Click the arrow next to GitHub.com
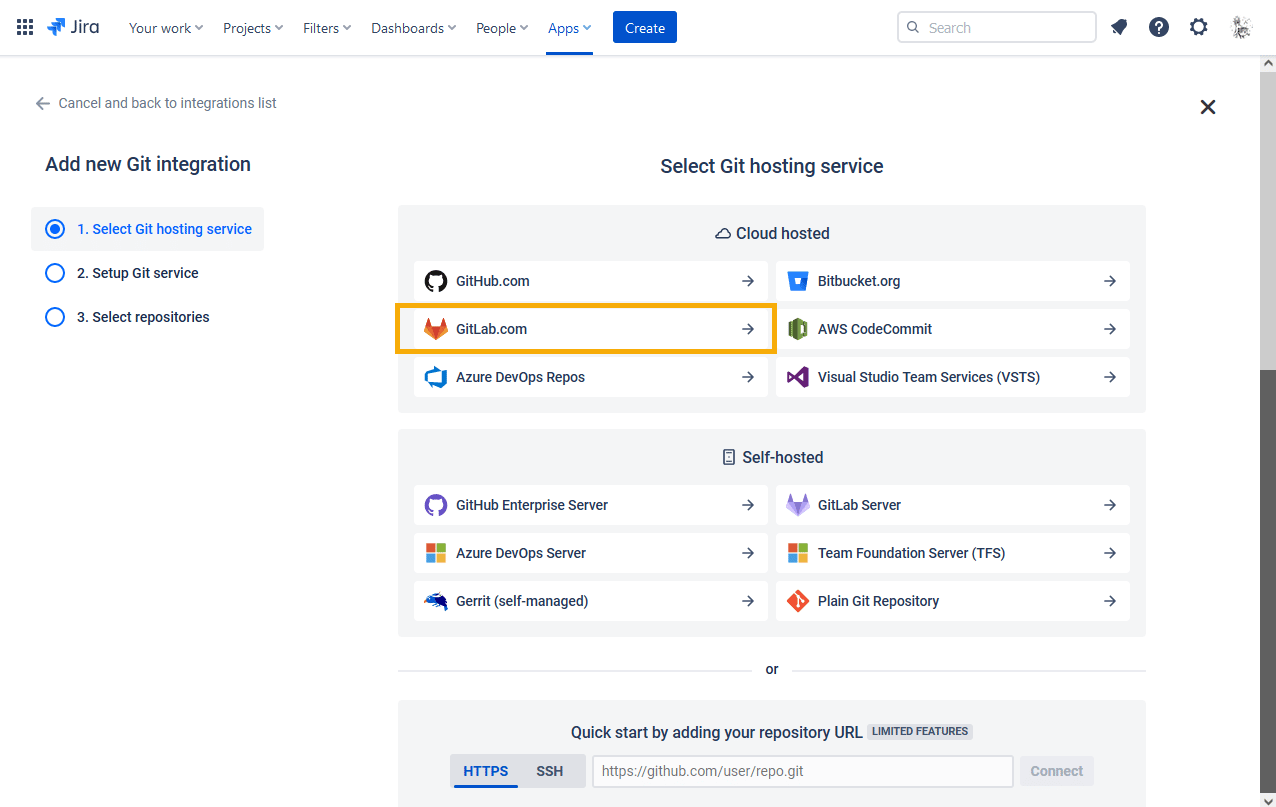 pos(748,281)
